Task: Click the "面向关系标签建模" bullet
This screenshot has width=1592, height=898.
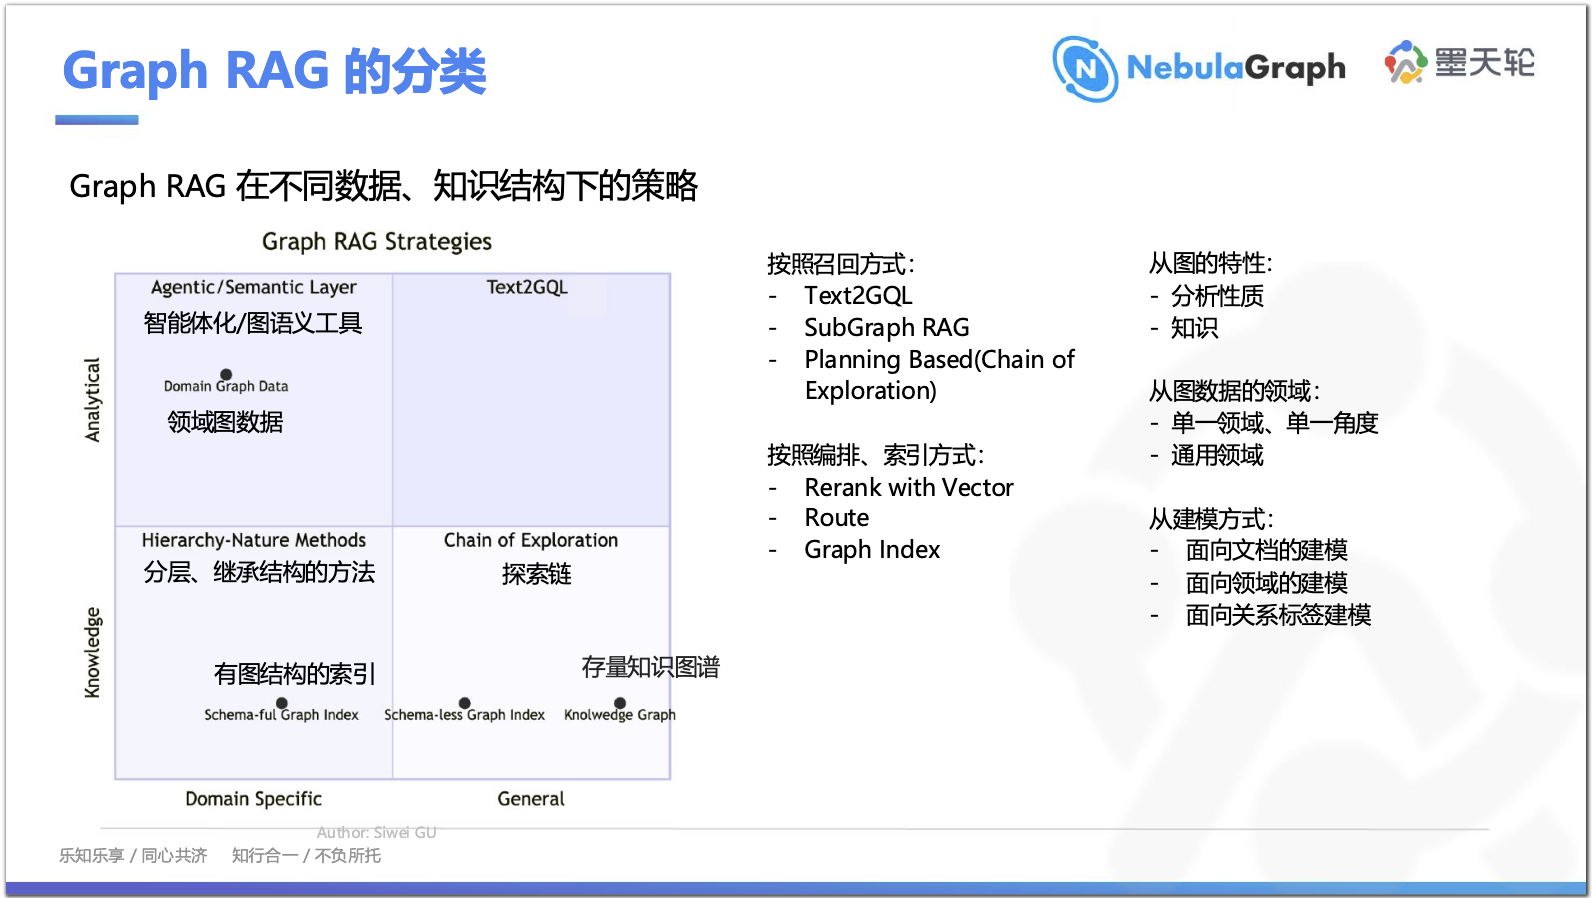Action: (1278, 615)
